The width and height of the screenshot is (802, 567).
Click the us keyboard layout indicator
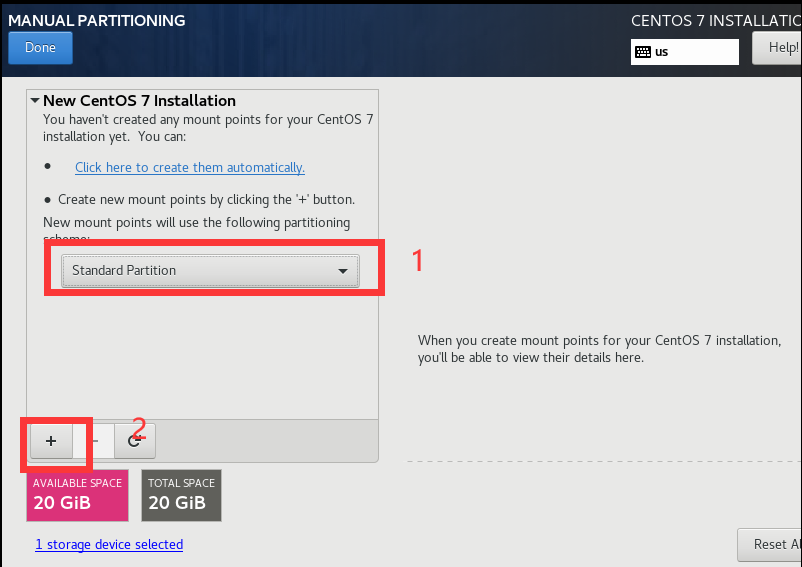(684, 52)
